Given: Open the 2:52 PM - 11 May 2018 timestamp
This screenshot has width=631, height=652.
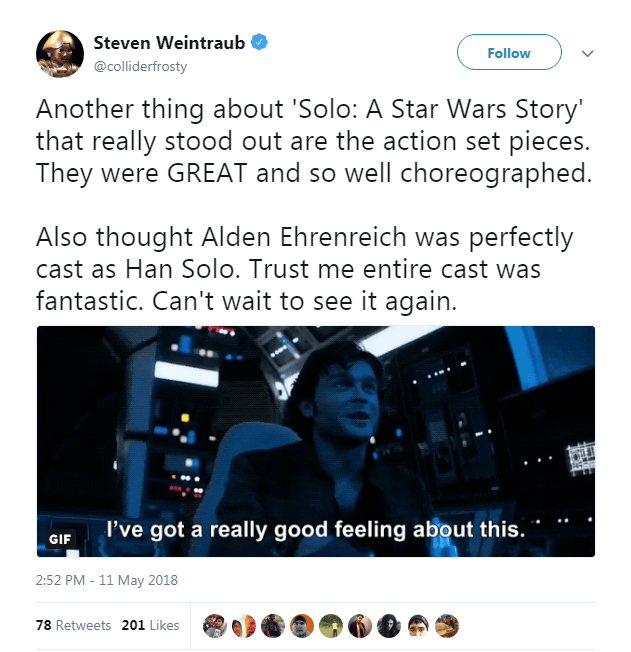Looking at the screenshot, I should tap(107, 580).
